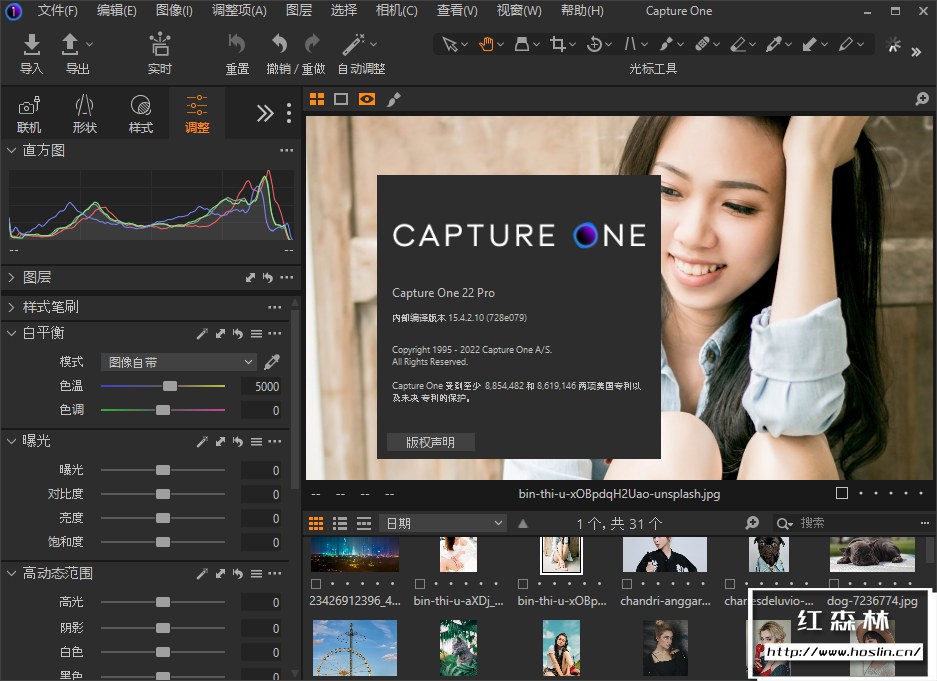Open the Auto Adjust (自动调整) wand
This screenshot has width=937, height=681.
[353, 44]
